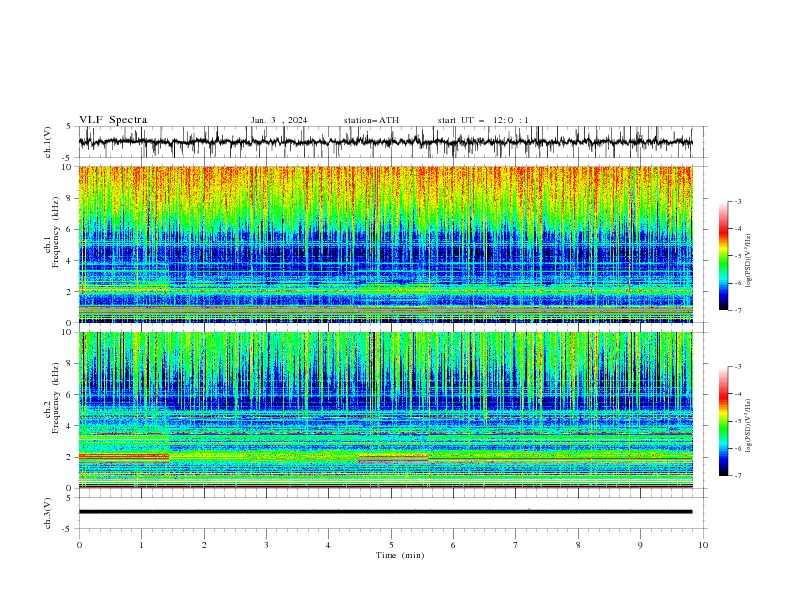Click the red 2 kHz band in ch.2 spectrogram
792x612 pixels.
tap(124, 456)
